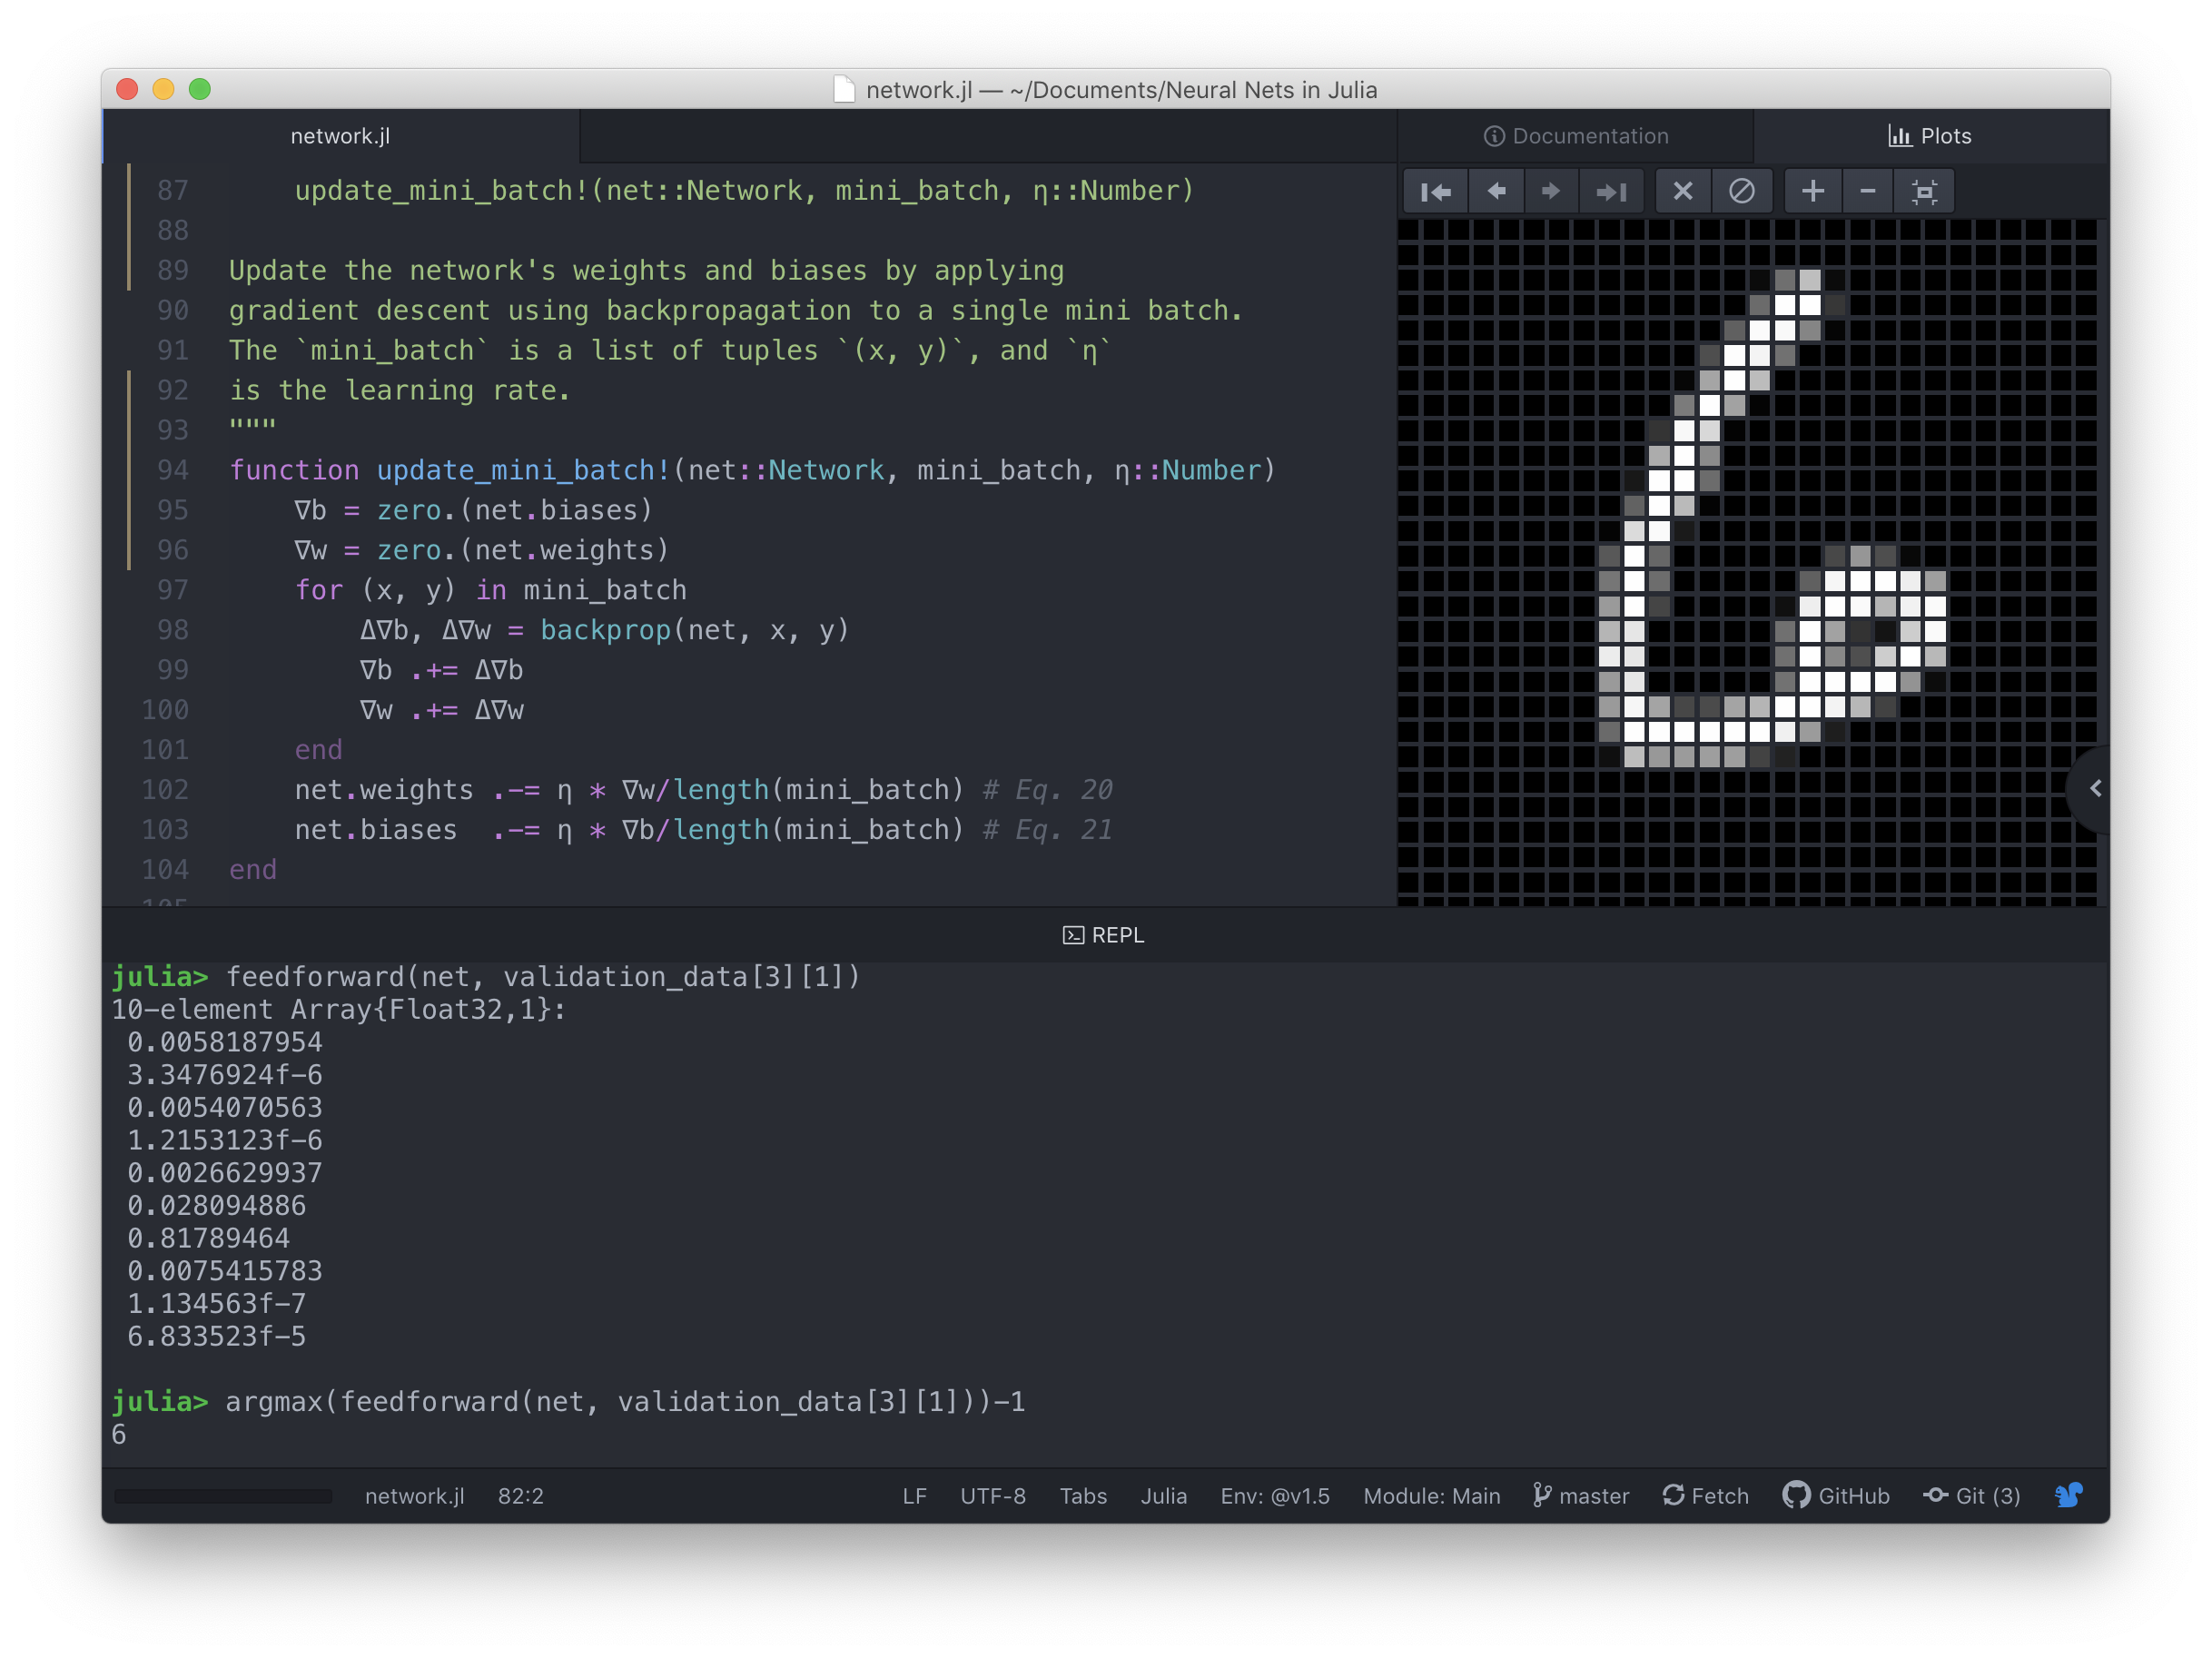Reset plot zoom to fit

[x=1924, y=191]
